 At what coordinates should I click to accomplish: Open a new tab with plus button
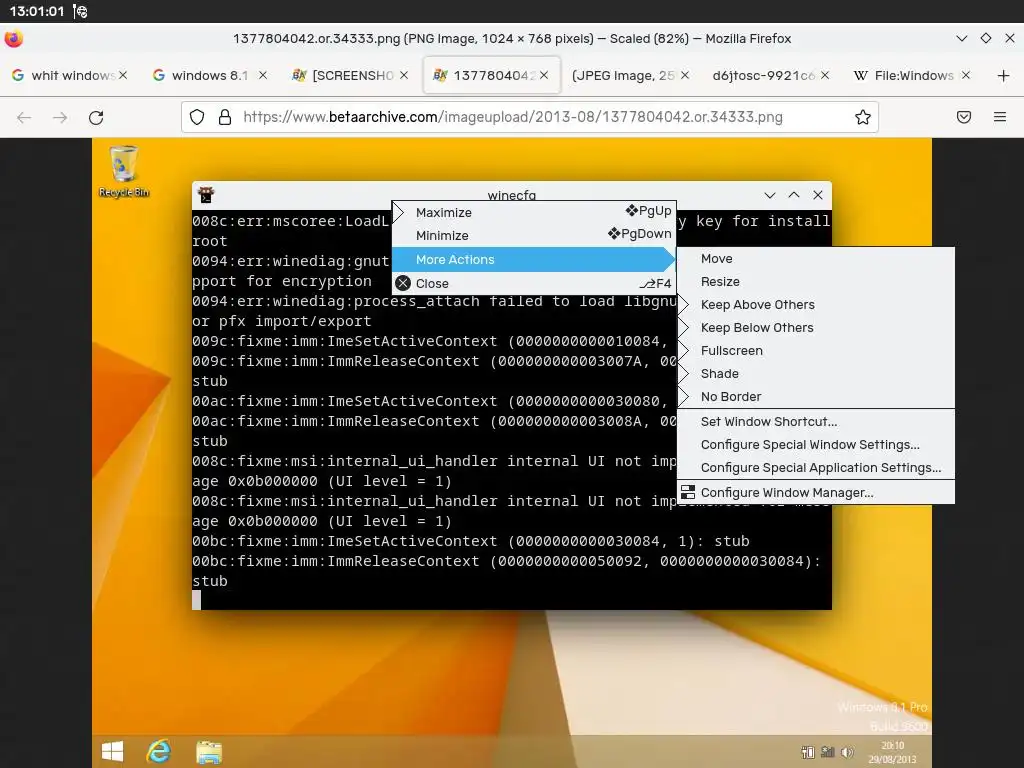(1004, 76)
